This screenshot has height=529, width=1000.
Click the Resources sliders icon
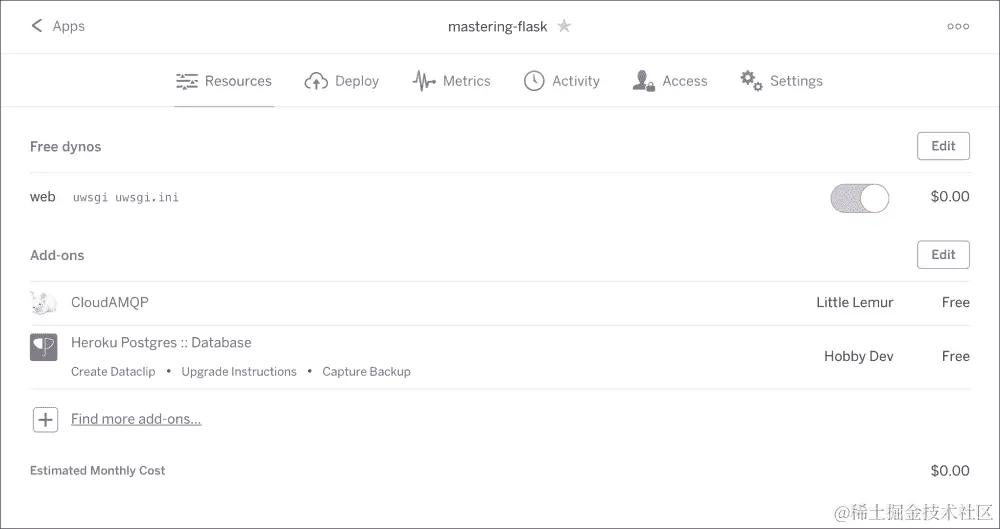coord(187,81)
